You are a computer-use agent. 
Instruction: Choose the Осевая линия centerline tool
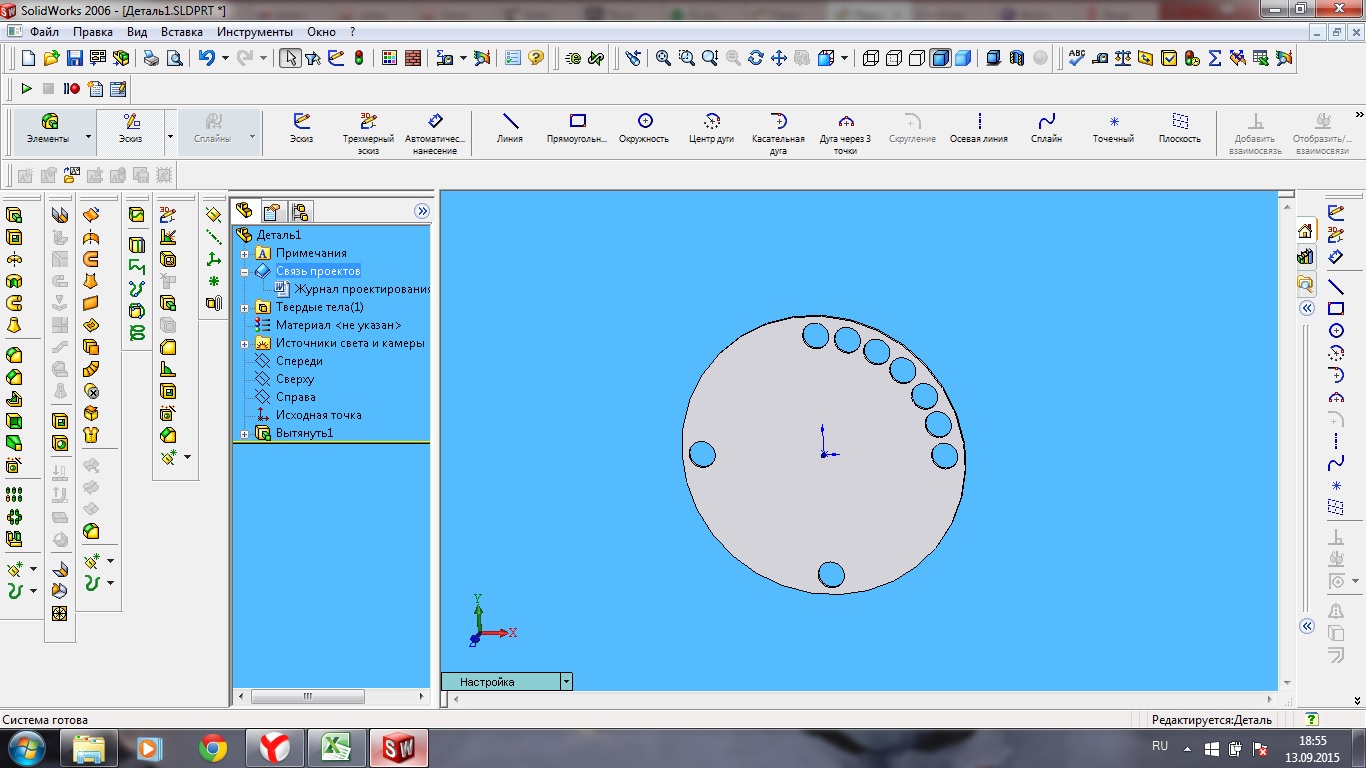coord(978,129)
